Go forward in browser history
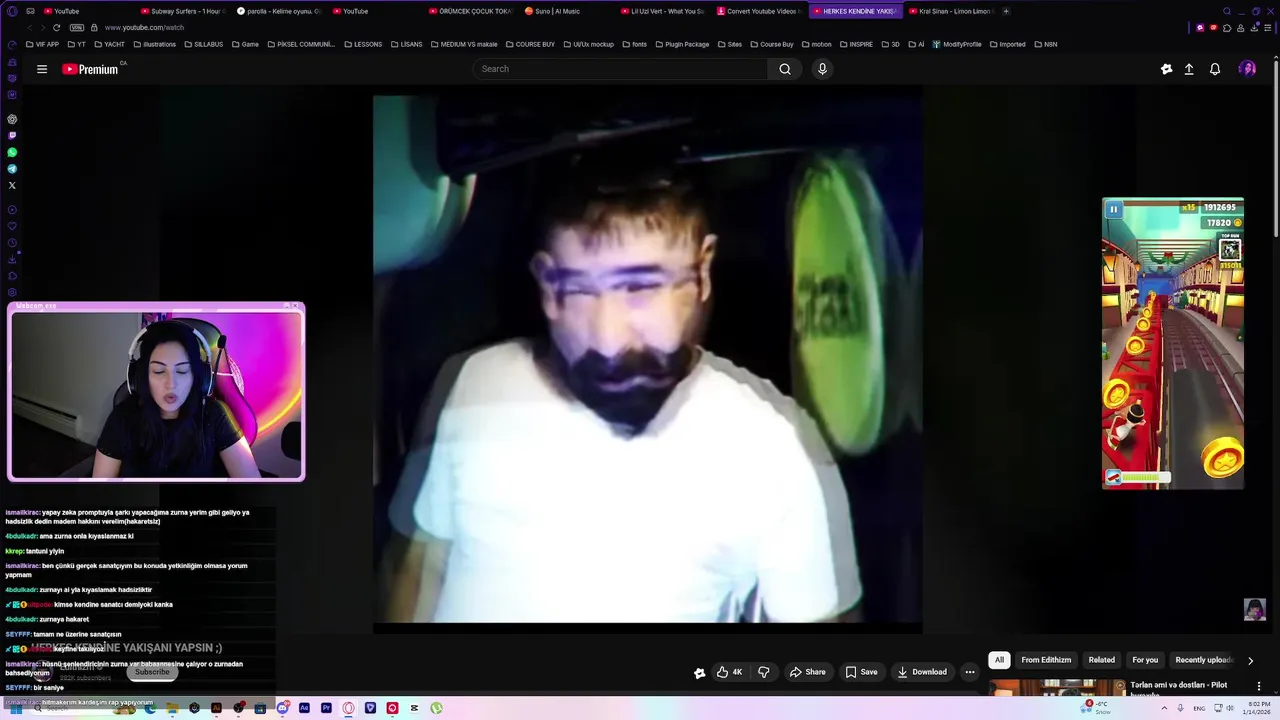The width and height of the screenshot is (1280, 720). coord(42,27)
